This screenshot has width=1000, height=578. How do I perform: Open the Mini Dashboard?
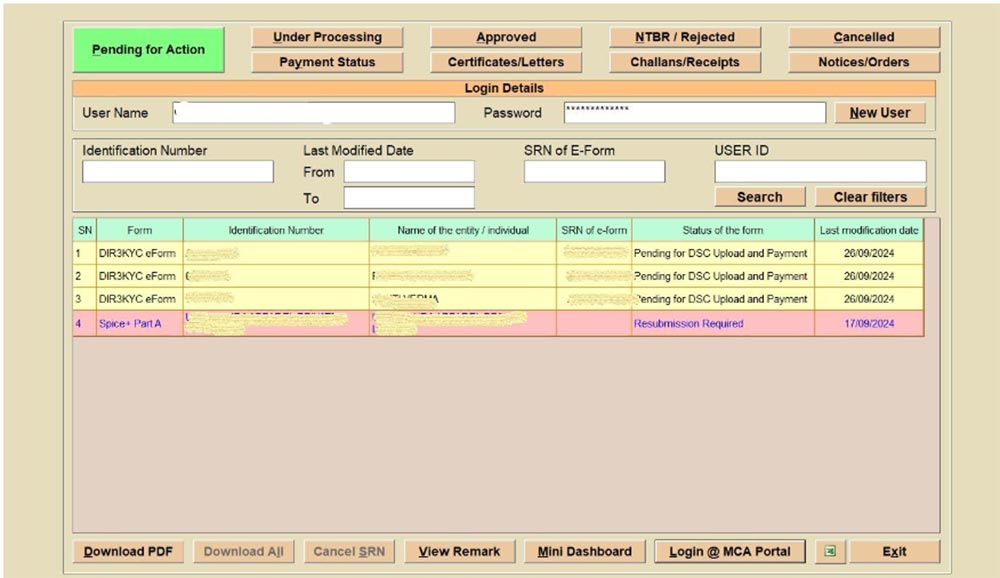tap(585, 551)
